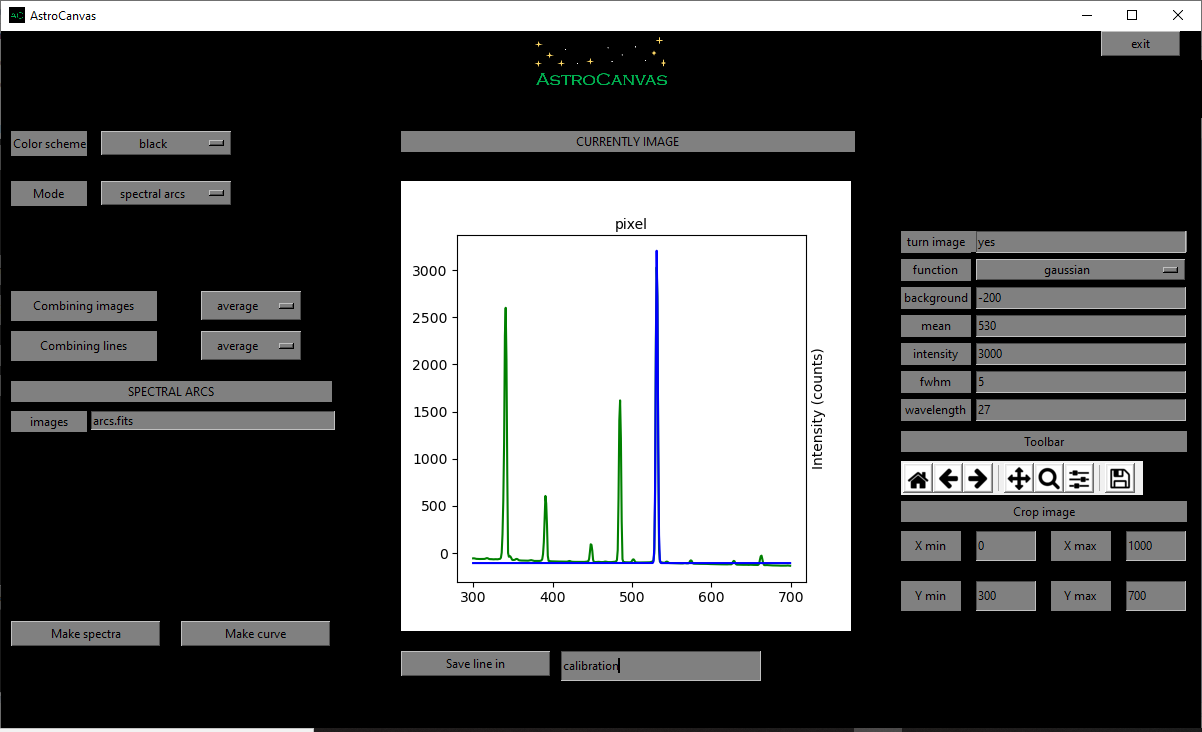Click the wavelength field containing 27

tap(1081, 409)
